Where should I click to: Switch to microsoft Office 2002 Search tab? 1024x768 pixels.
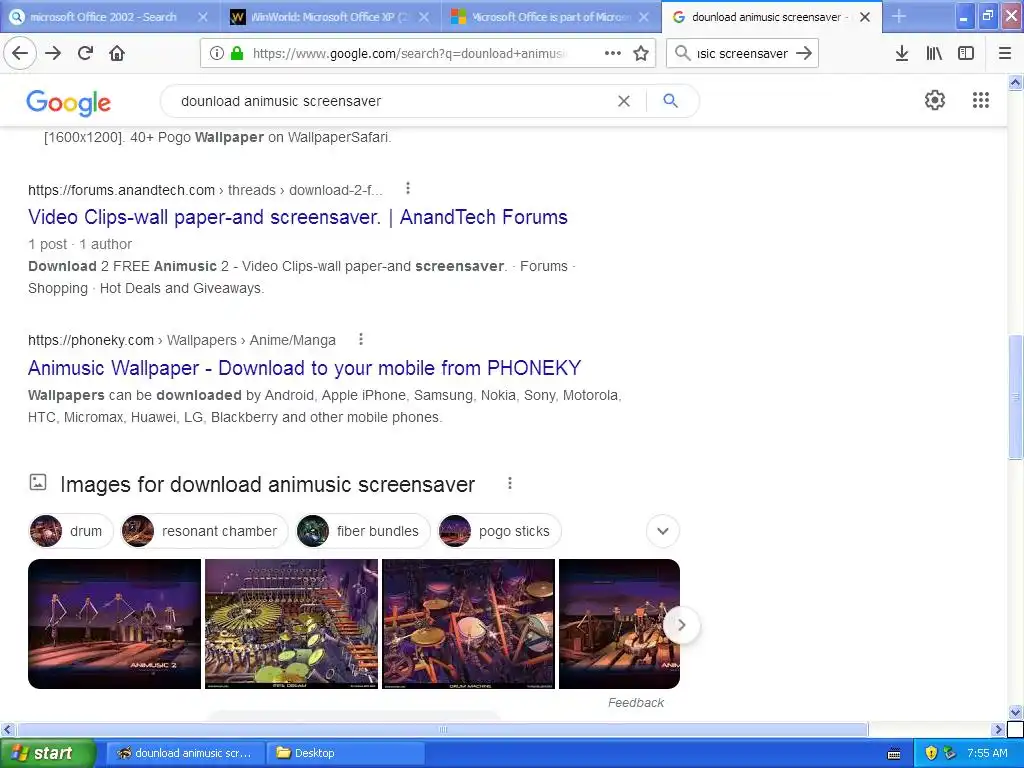point(110,17)
